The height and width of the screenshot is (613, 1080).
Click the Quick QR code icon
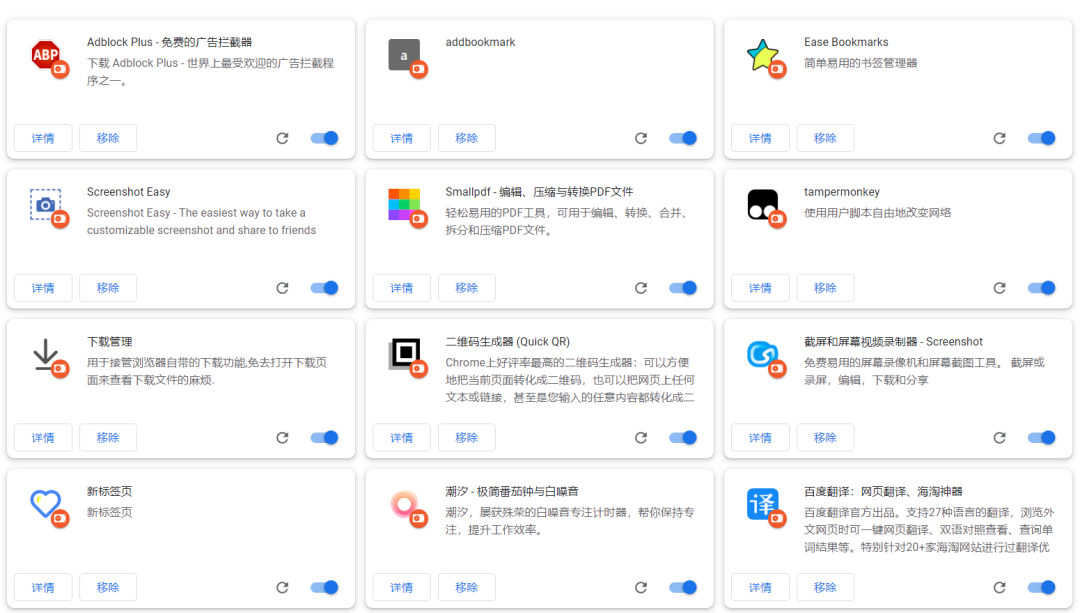point(404,355)
